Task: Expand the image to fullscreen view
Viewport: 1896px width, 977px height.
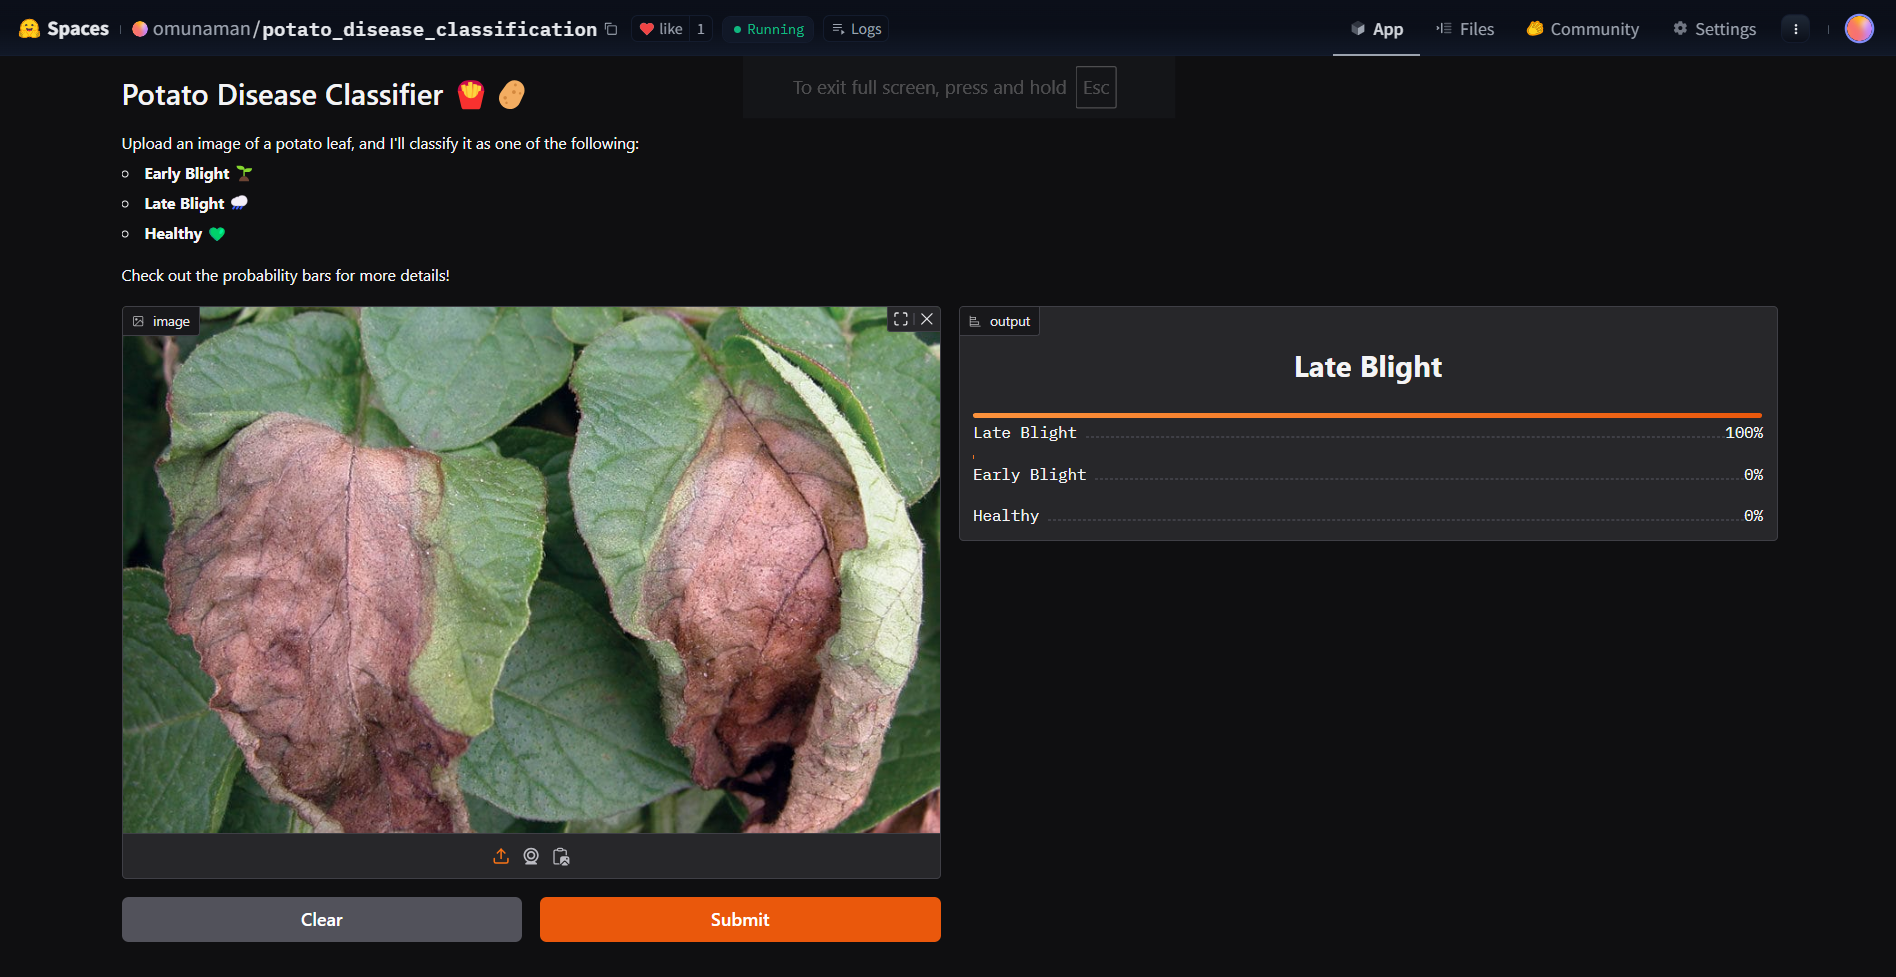Action: [x=901, y=319]
